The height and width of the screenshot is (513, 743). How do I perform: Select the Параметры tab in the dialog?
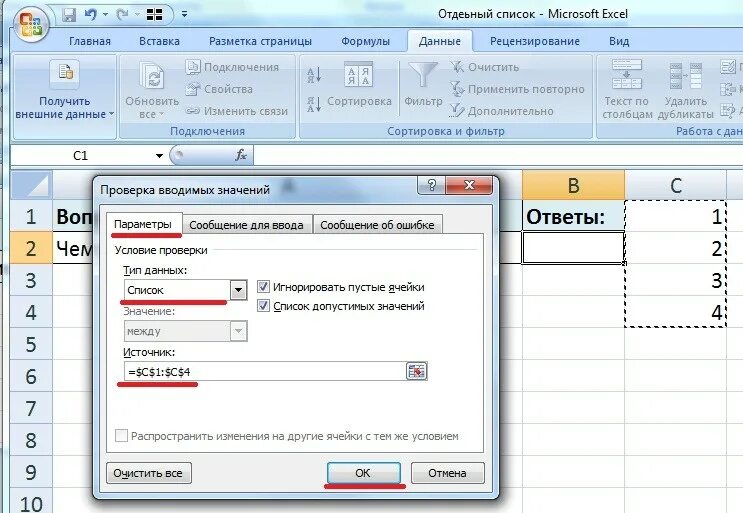pos(143,224)
